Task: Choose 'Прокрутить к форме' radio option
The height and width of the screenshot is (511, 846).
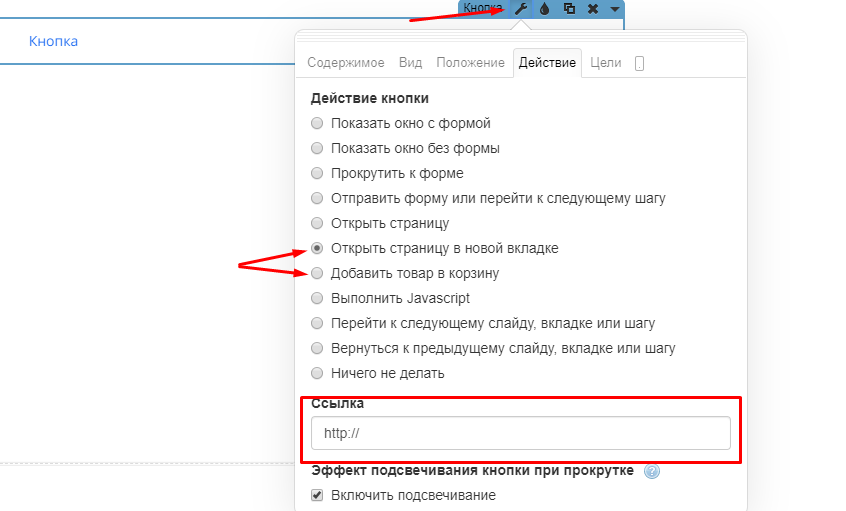Action: click(317, 173)
